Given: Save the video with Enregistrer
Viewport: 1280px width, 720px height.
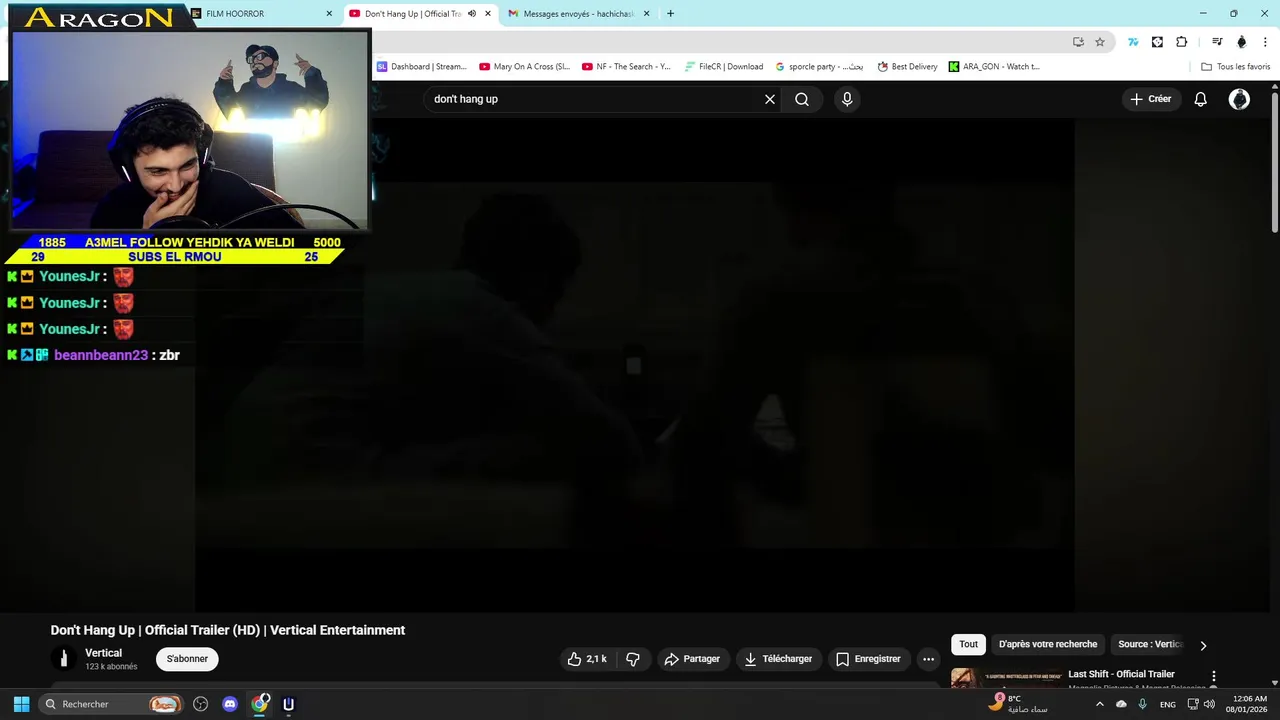Looking at the screenshot, I should (868, 659).
